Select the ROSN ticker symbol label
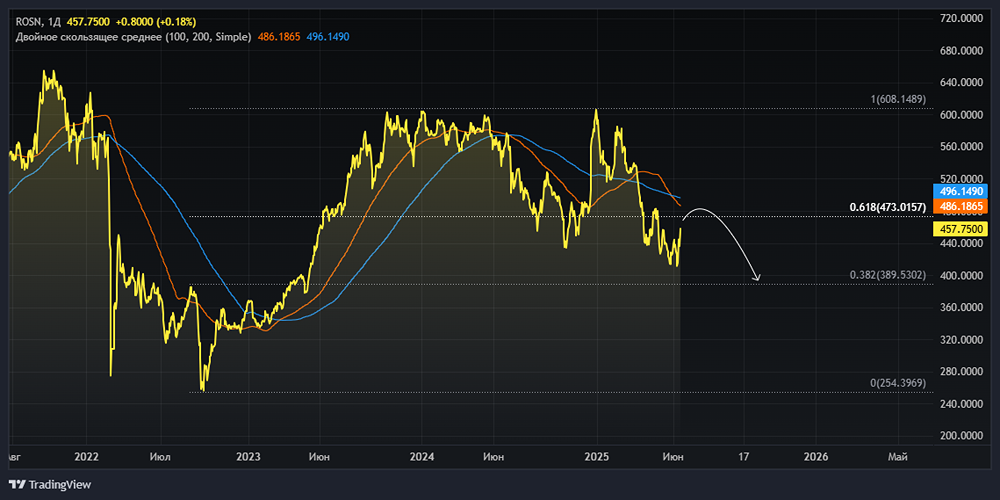The image size is (1000, 500). [x=28, y=20]
